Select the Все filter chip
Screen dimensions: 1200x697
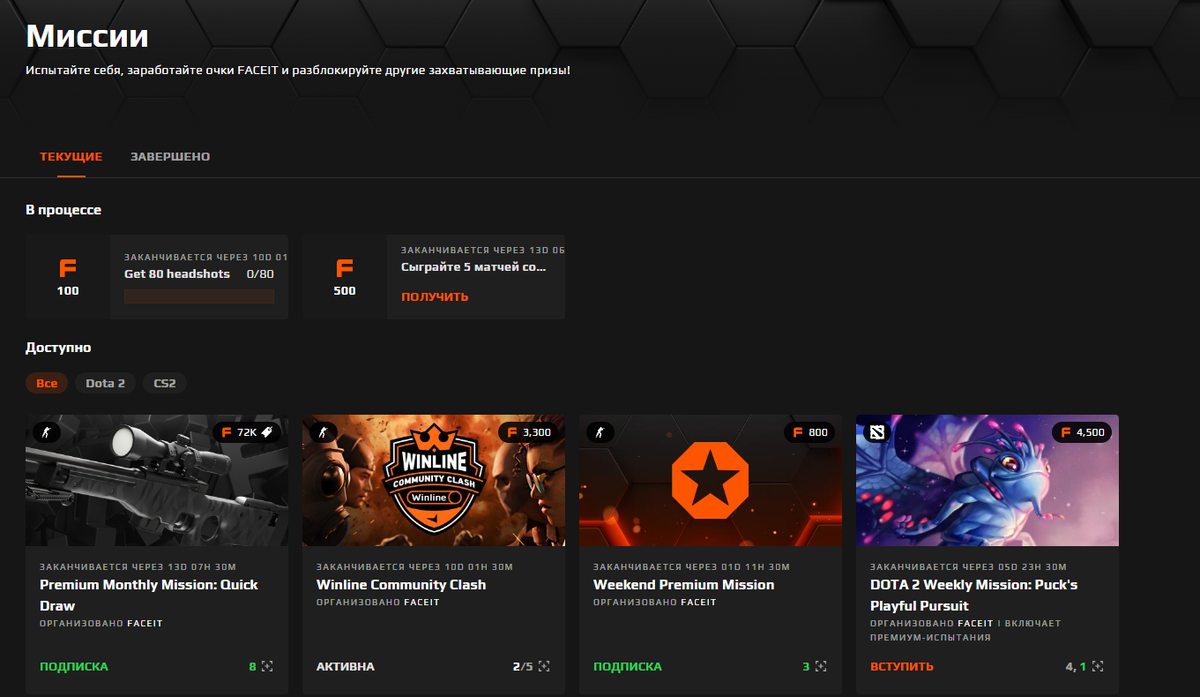[x=47, y=383]
